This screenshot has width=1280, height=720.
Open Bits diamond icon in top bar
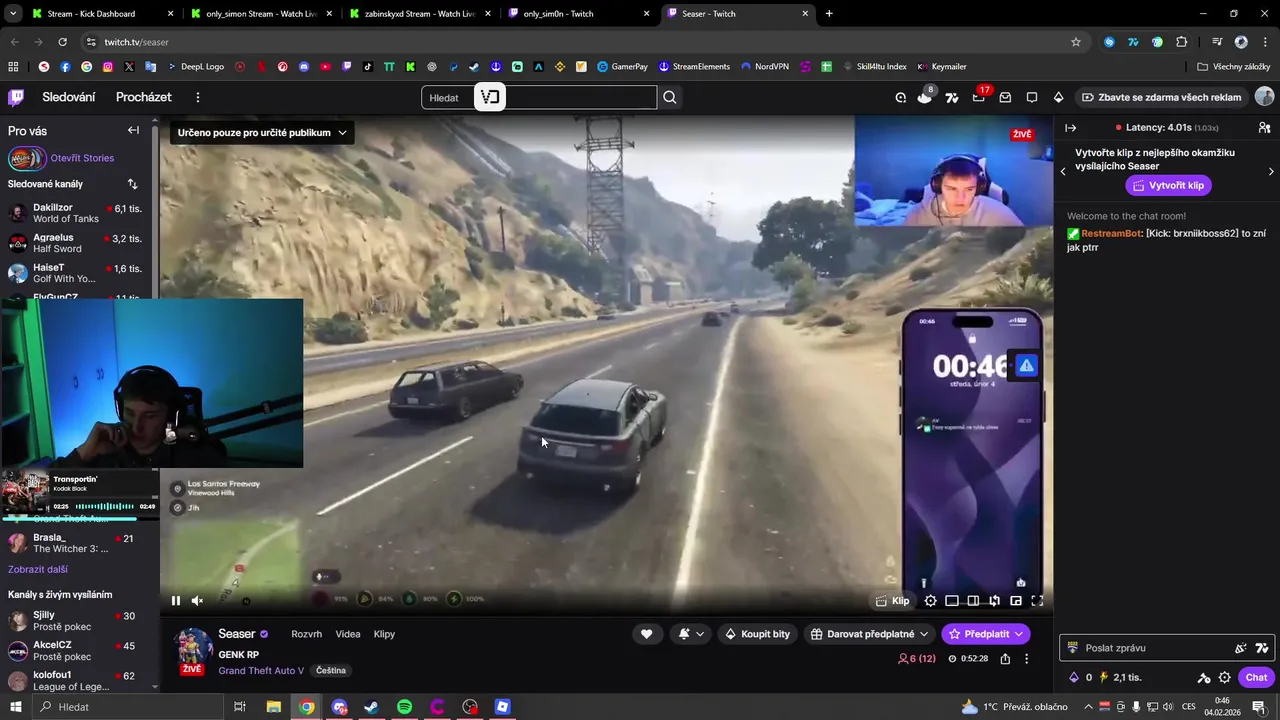[x=1058, y=97]
